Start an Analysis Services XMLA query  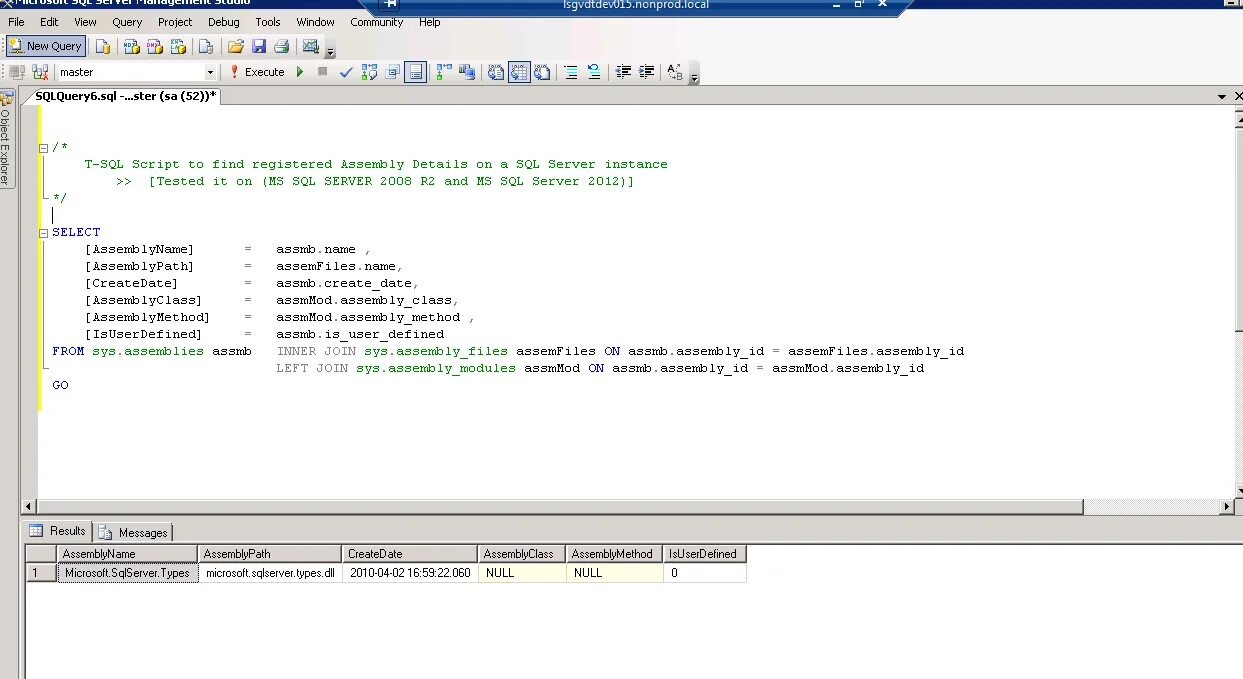click(x=179, y=46)
